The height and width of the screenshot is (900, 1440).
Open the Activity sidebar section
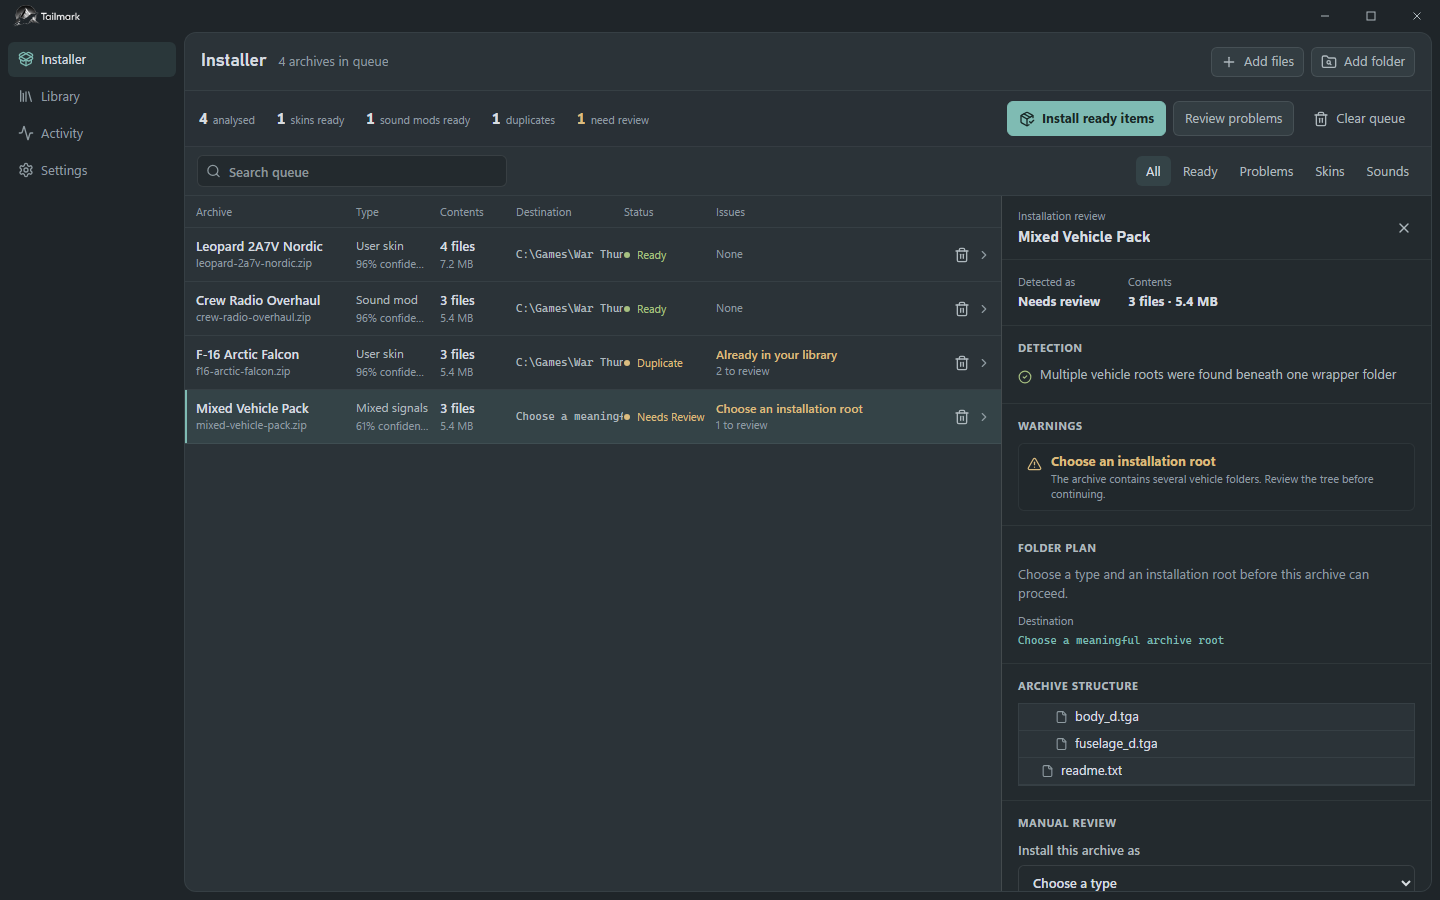coord(92,133)
